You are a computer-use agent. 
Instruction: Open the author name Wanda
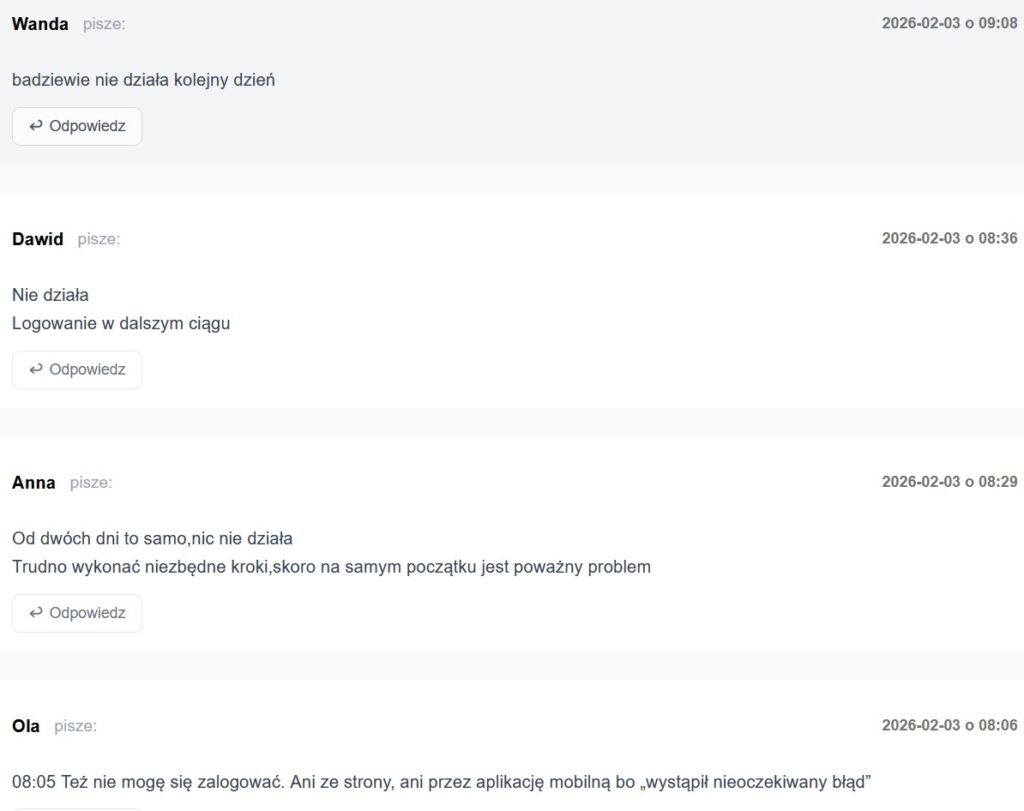pos(40,24)
